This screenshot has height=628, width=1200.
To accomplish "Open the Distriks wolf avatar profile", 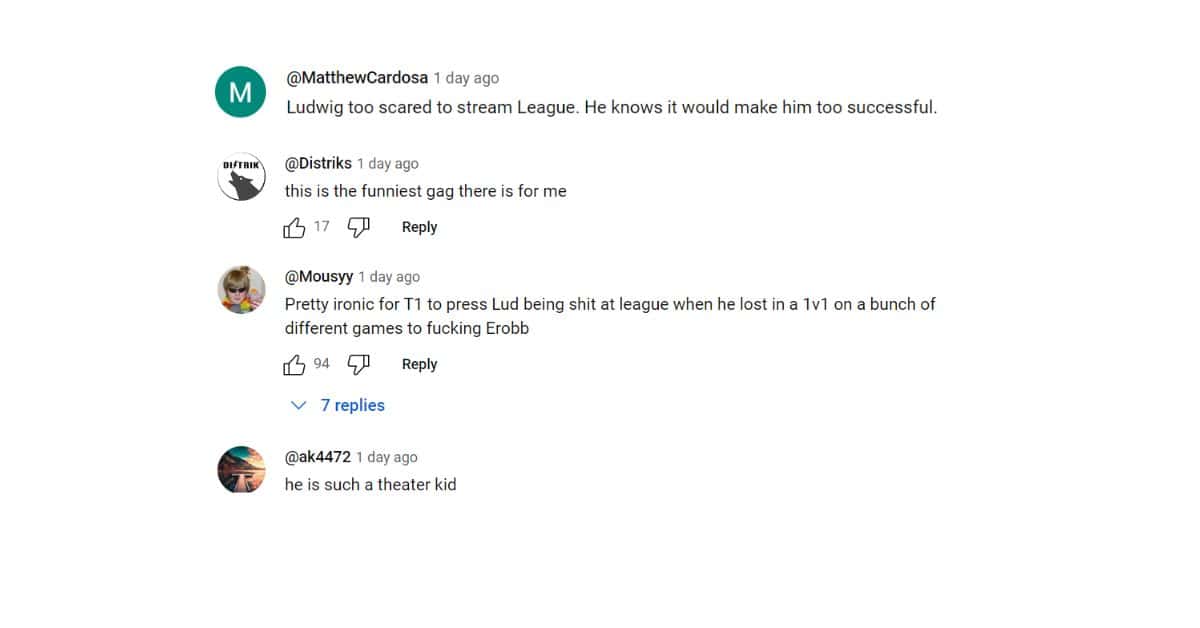I will click(241, 177).
